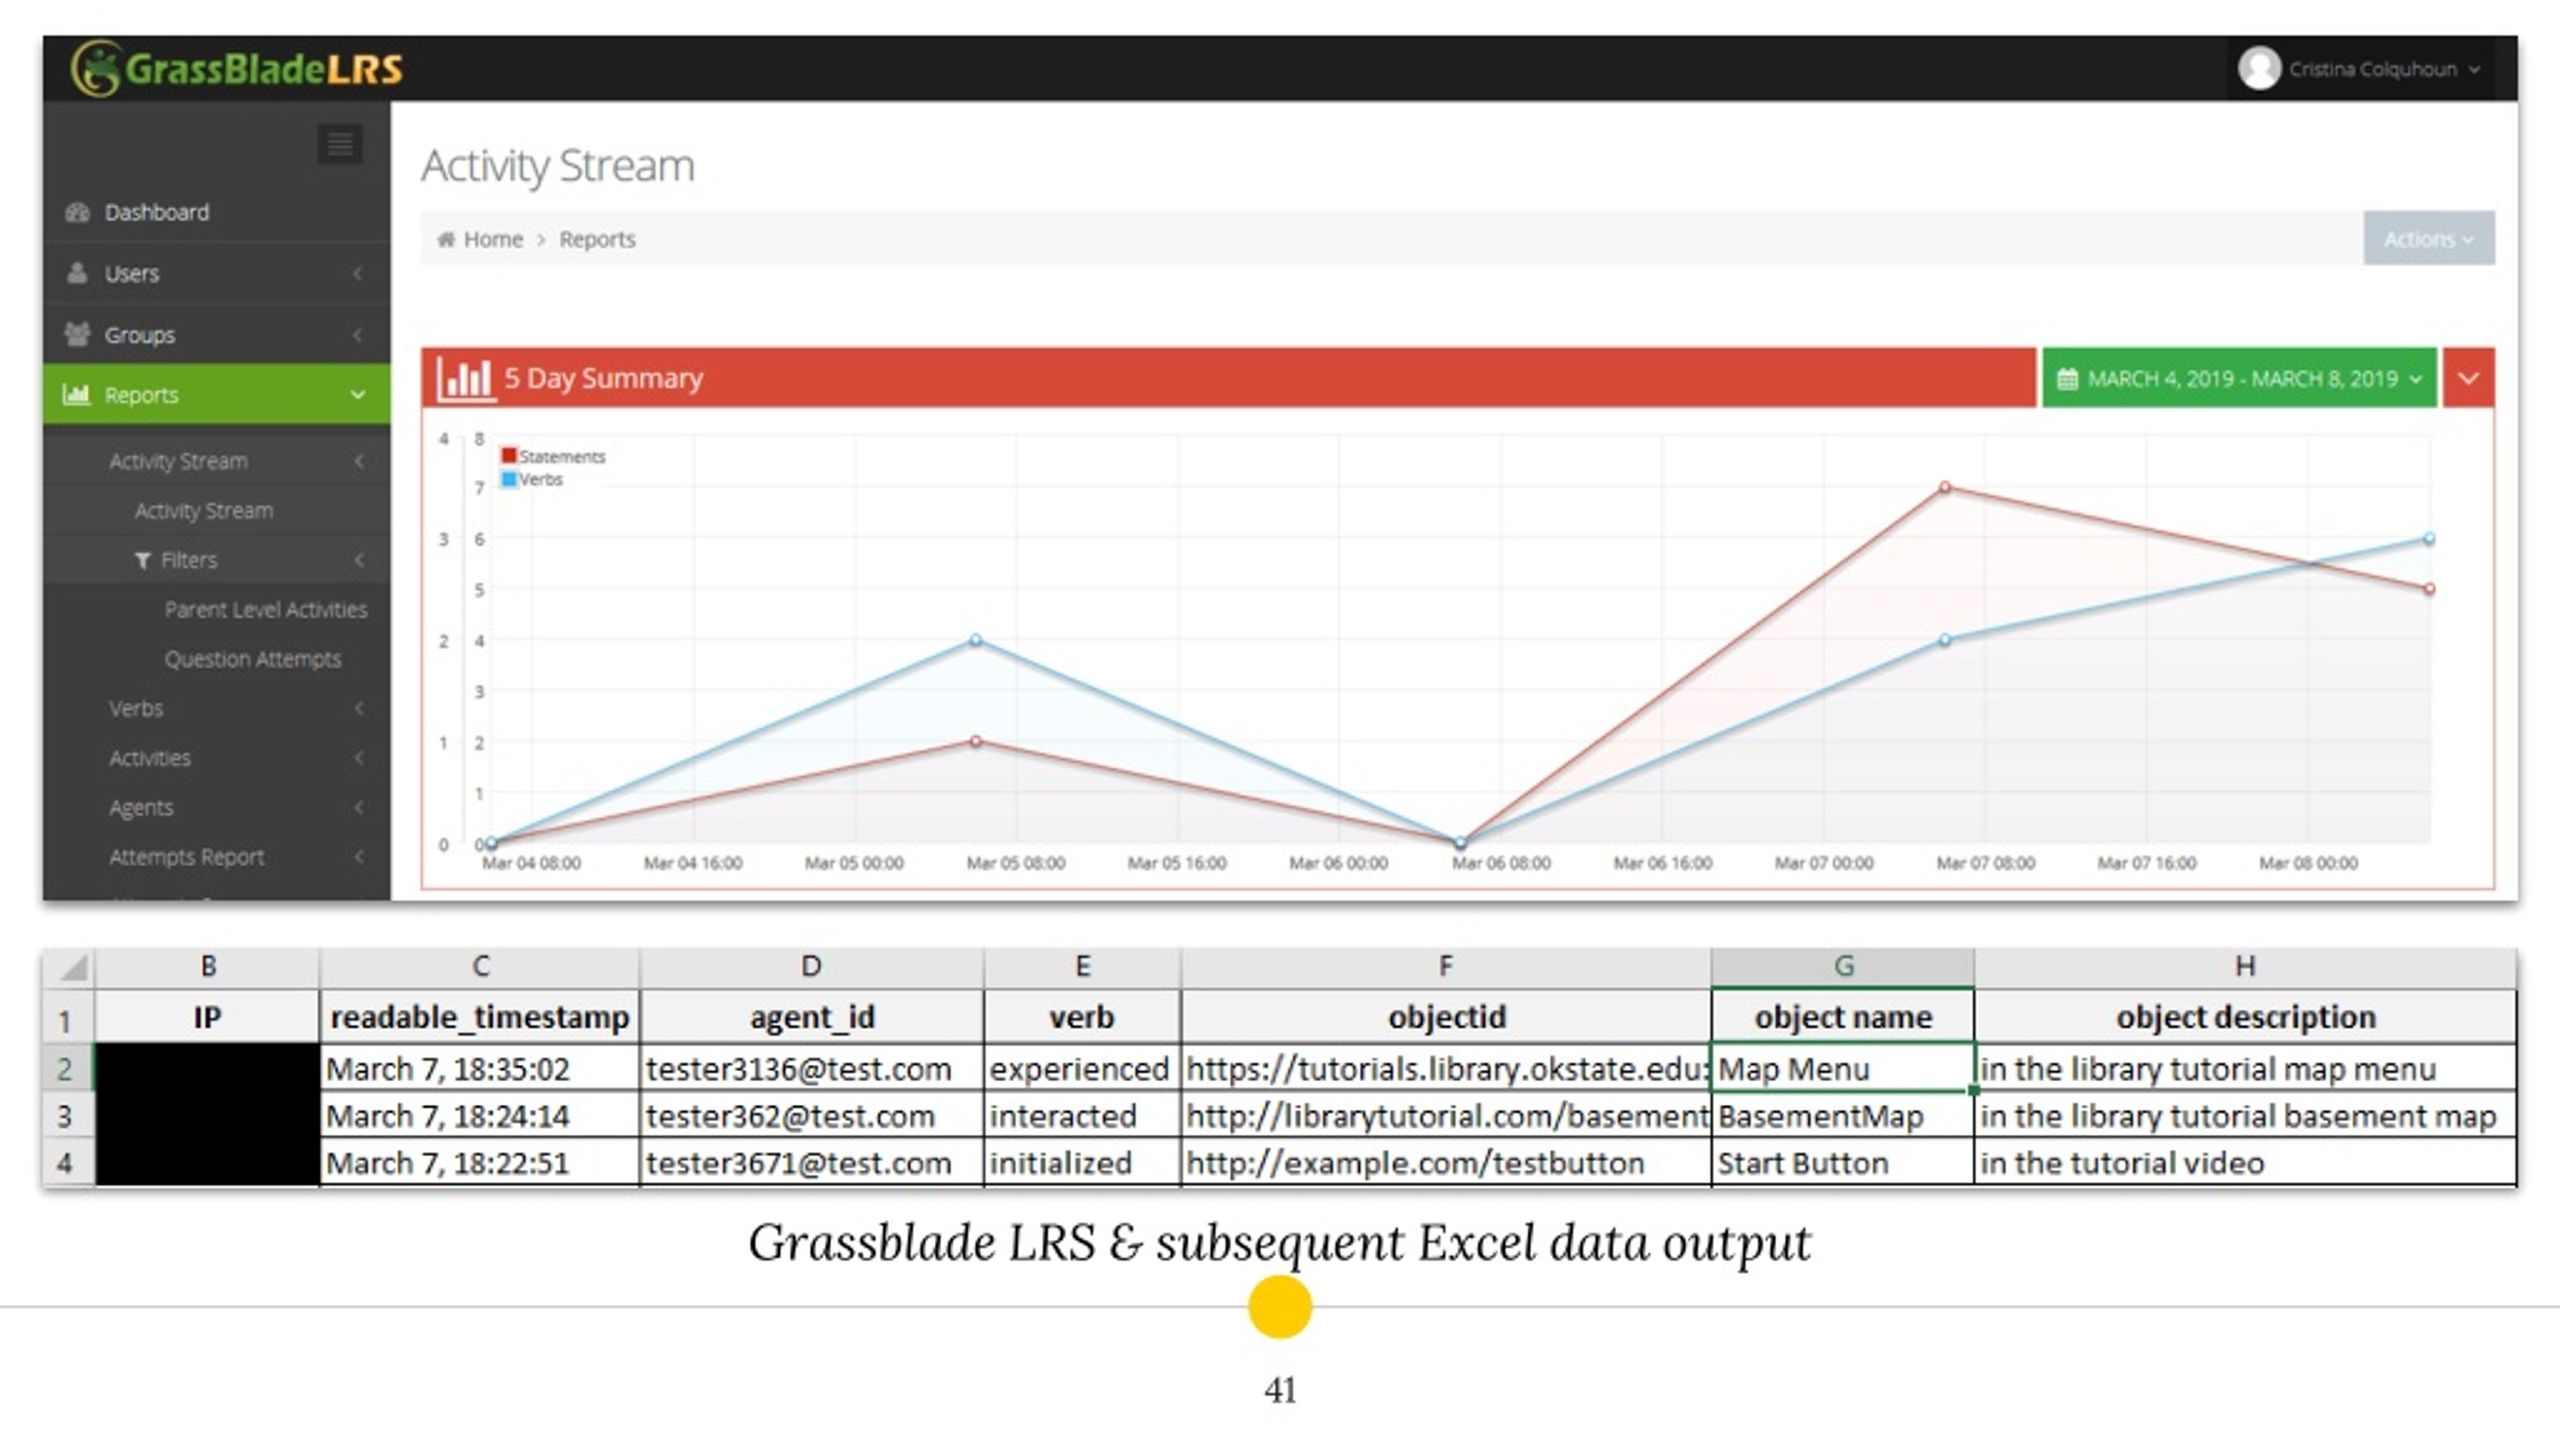
Task: Collapse the 5 Day Summary panel chevron
Action: coord(2468,379)
